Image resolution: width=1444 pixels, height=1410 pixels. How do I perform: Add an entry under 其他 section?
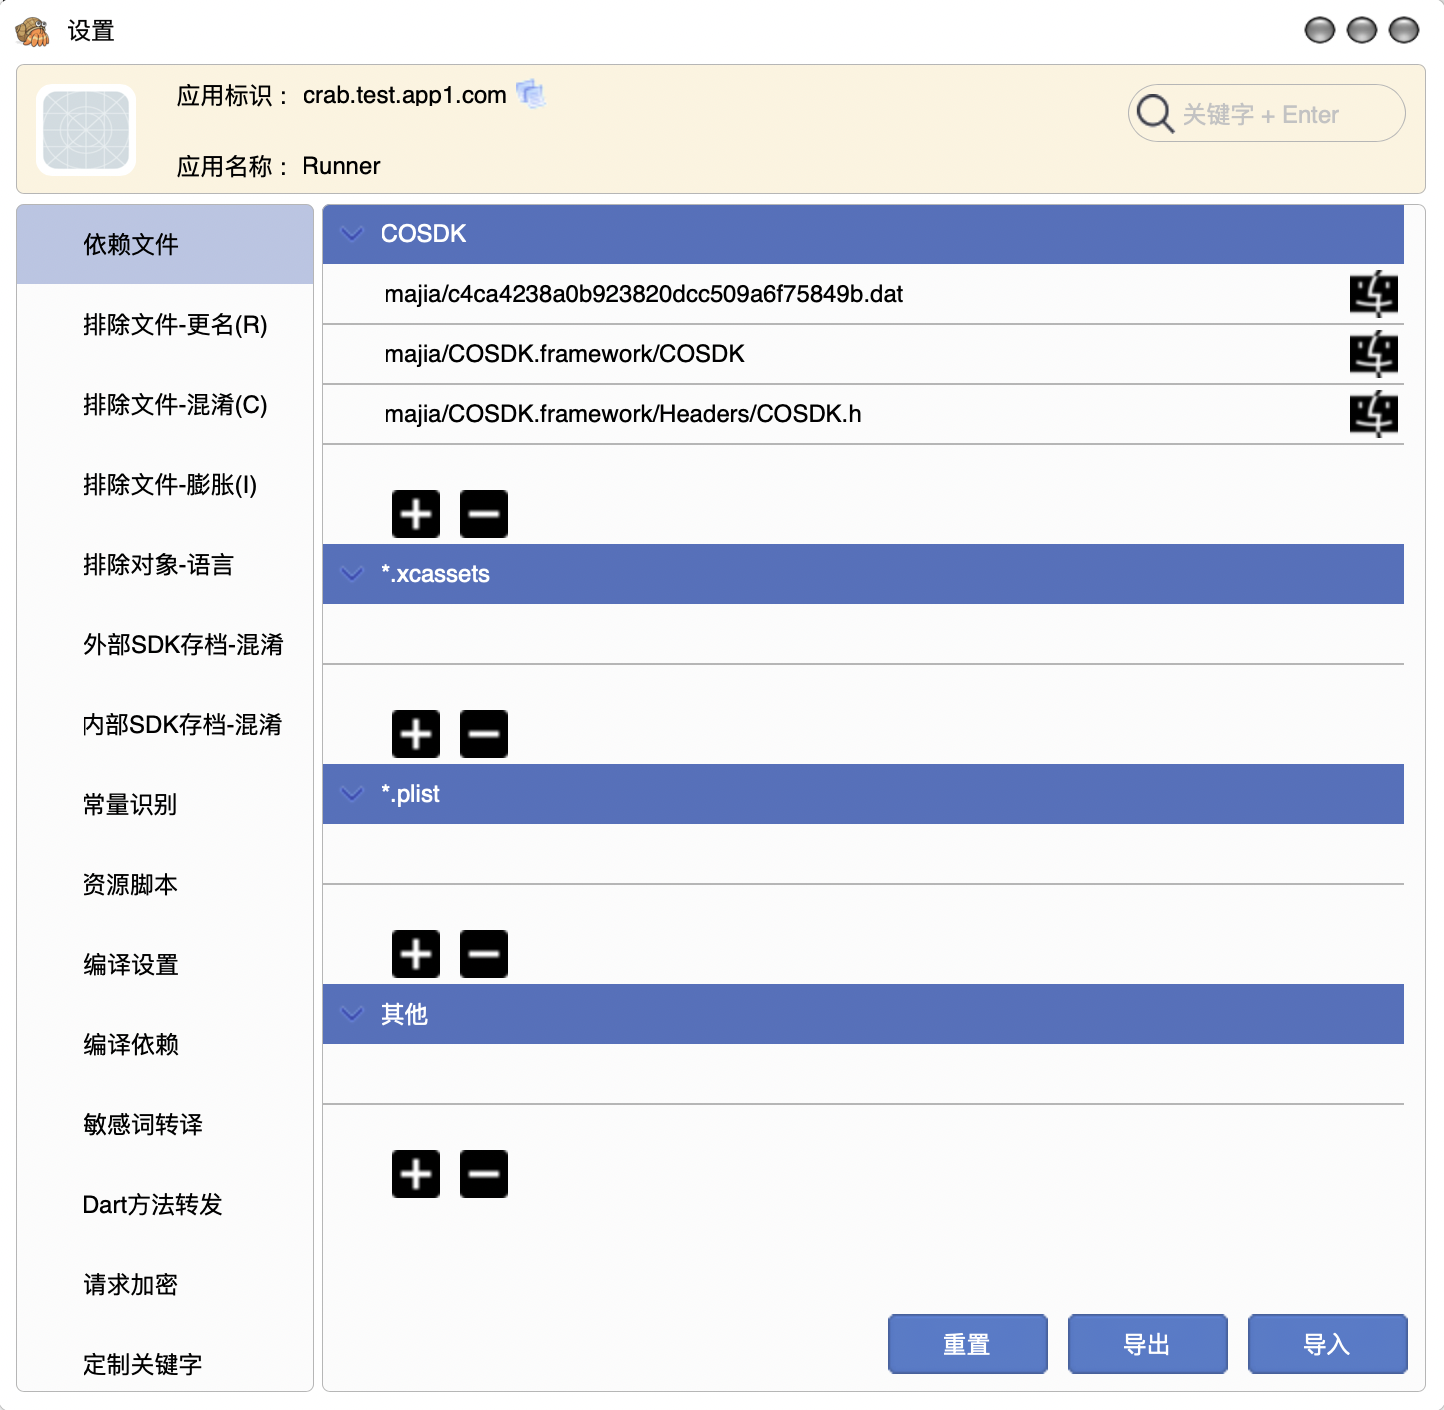click(416, 1174)
